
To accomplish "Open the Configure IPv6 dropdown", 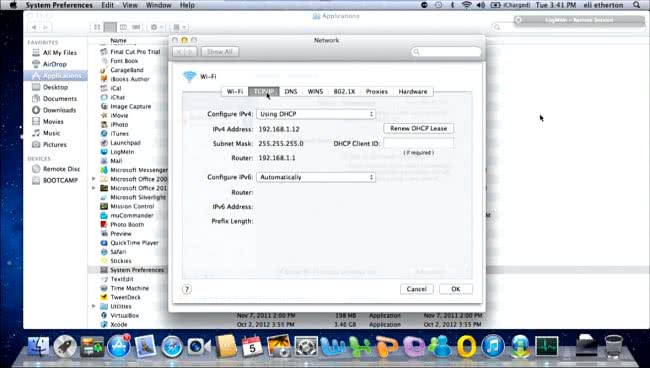I will pos(316,177).
